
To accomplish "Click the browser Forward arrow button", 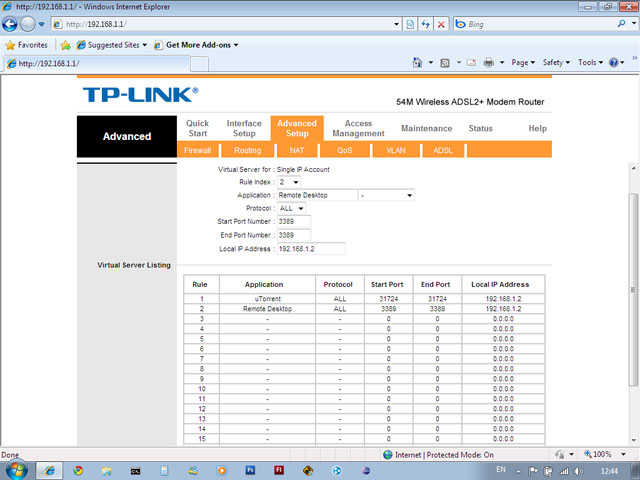I will [x=28, y=24].
